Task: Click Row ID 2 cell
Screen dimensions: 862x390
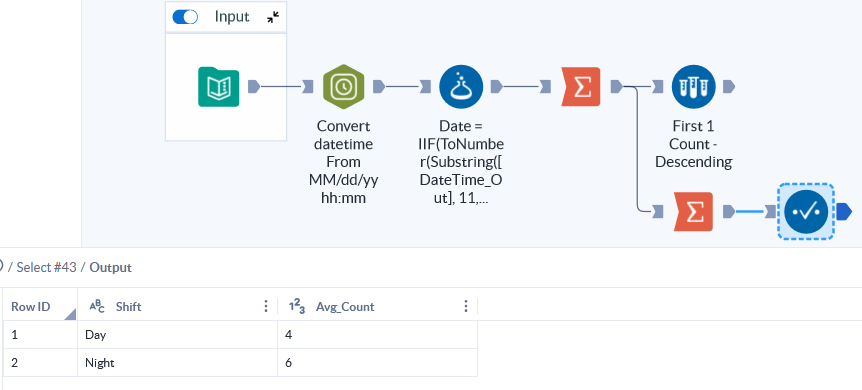Action: (x=40, y=362)
